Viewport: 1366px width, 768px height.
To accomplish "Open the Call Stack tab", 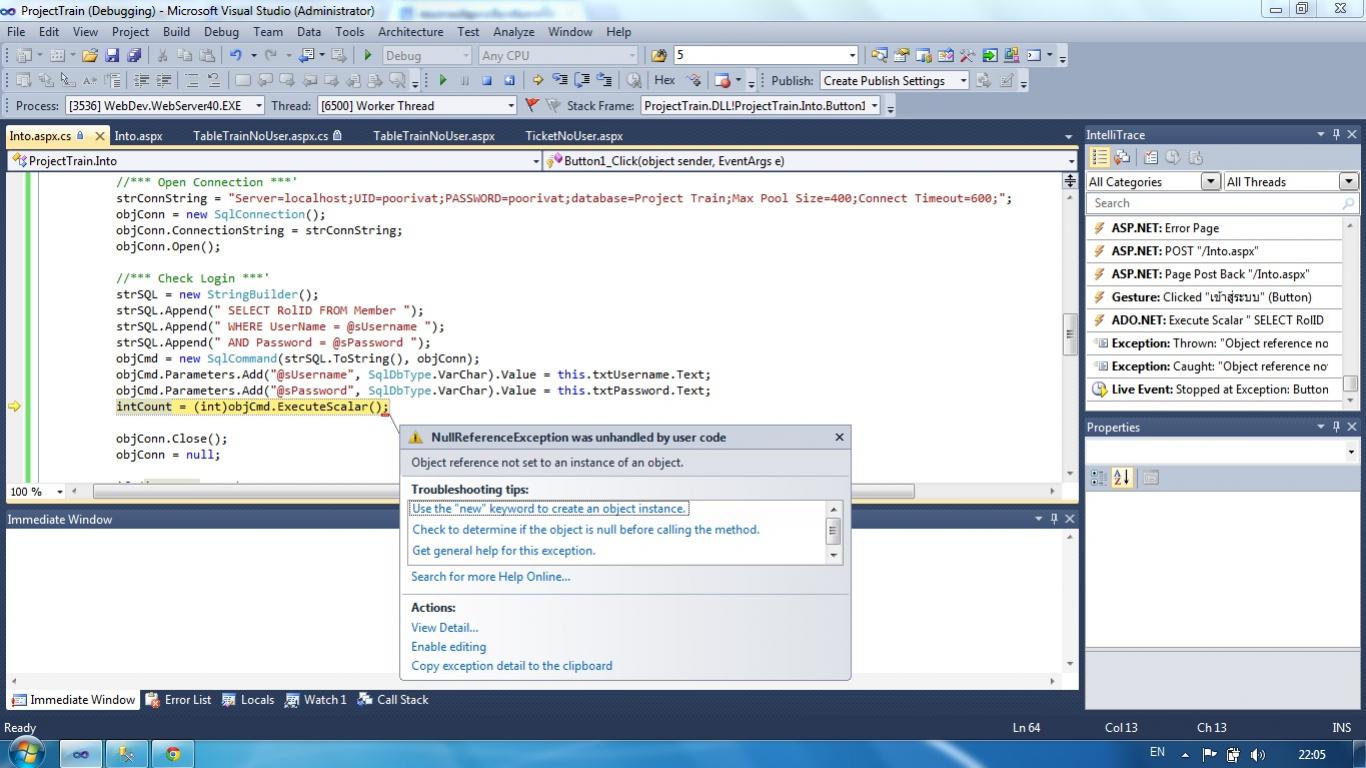I will click(x=393, y=700).
